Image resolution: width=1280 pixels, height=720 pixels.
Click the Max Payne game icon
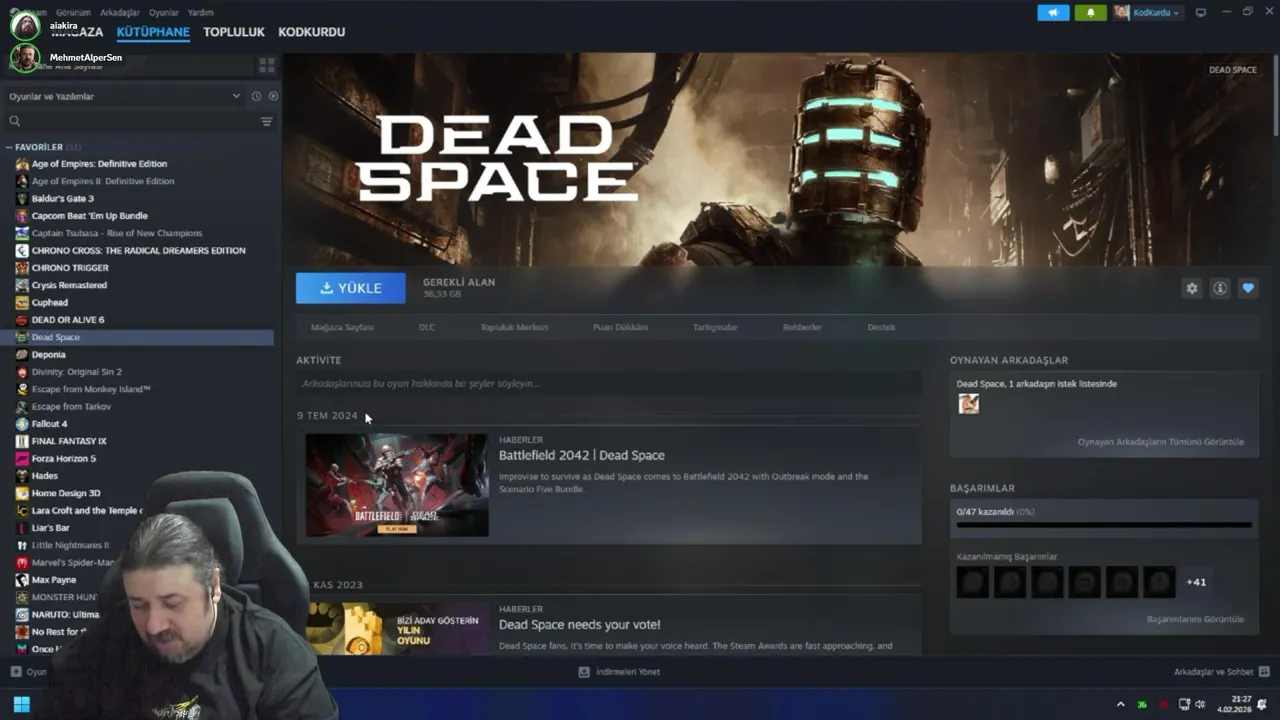click(x=22, y=580)
